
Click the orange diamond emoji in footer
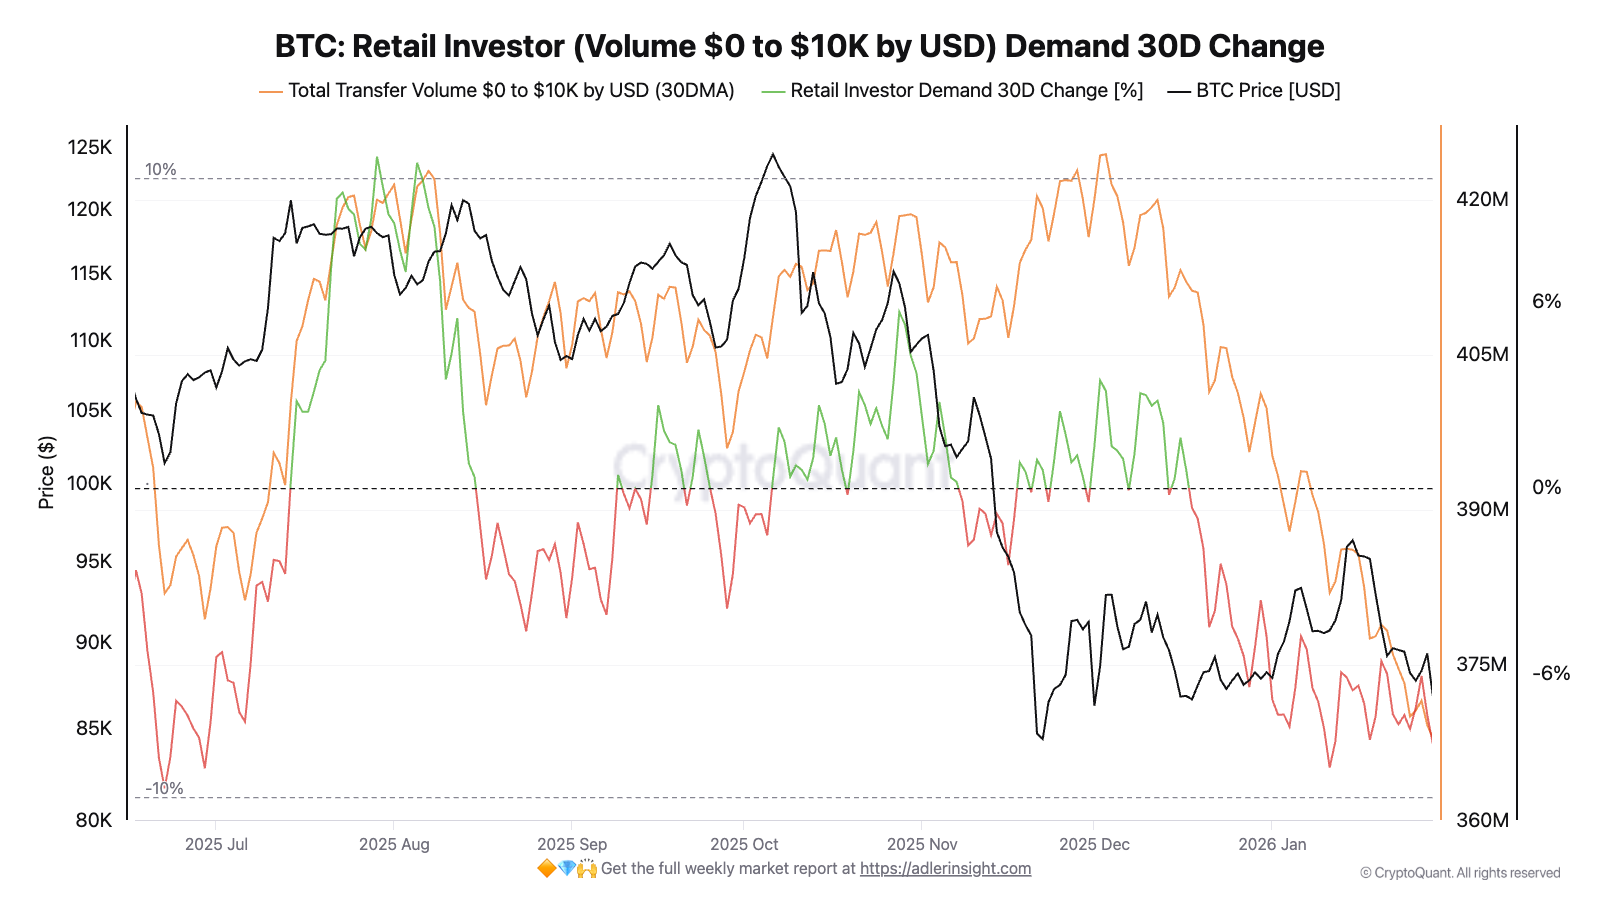547,868
